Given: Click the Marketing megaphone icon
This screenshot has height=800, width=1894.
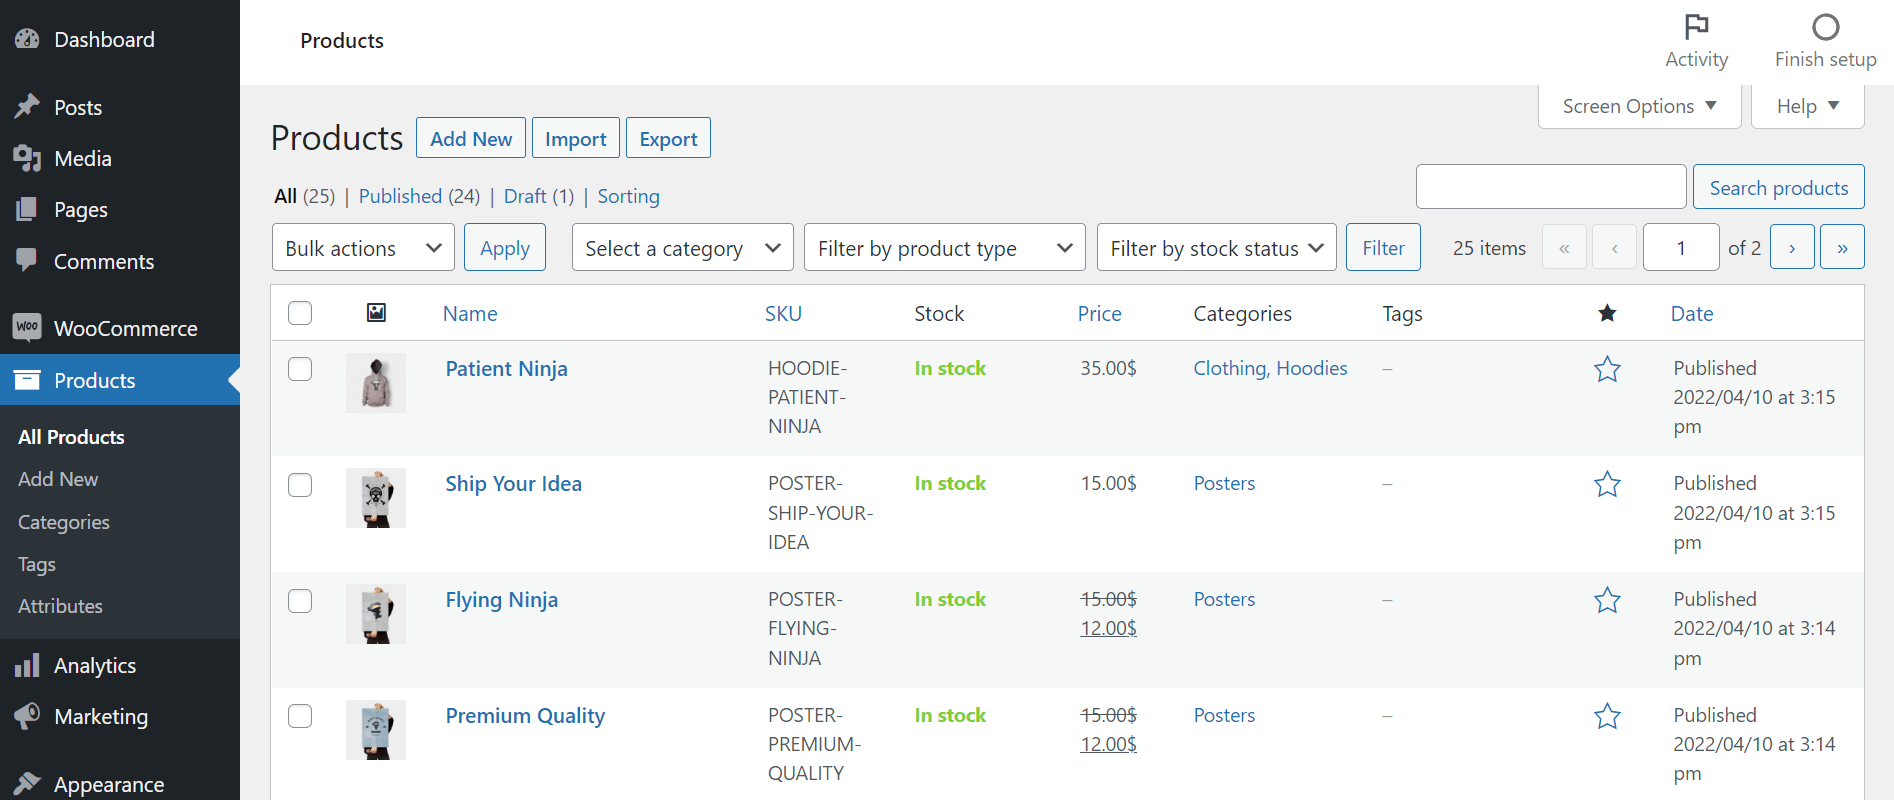Looking at the screenshot, I should pos(27,716).
